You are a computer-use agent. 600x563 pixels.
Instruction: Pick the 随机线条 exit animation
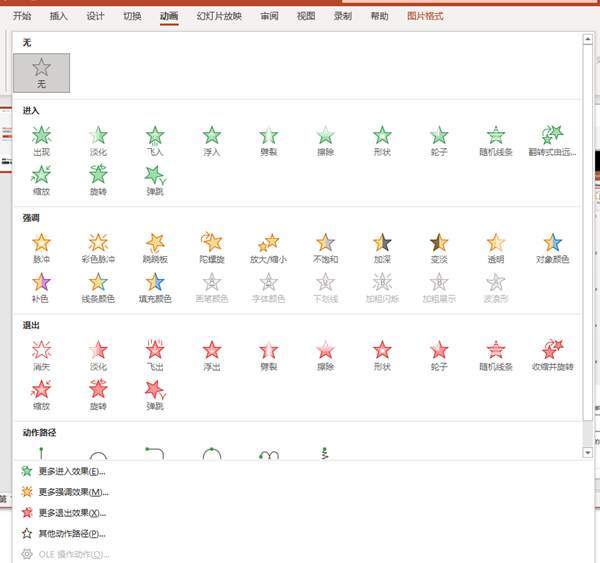(496, 356)
